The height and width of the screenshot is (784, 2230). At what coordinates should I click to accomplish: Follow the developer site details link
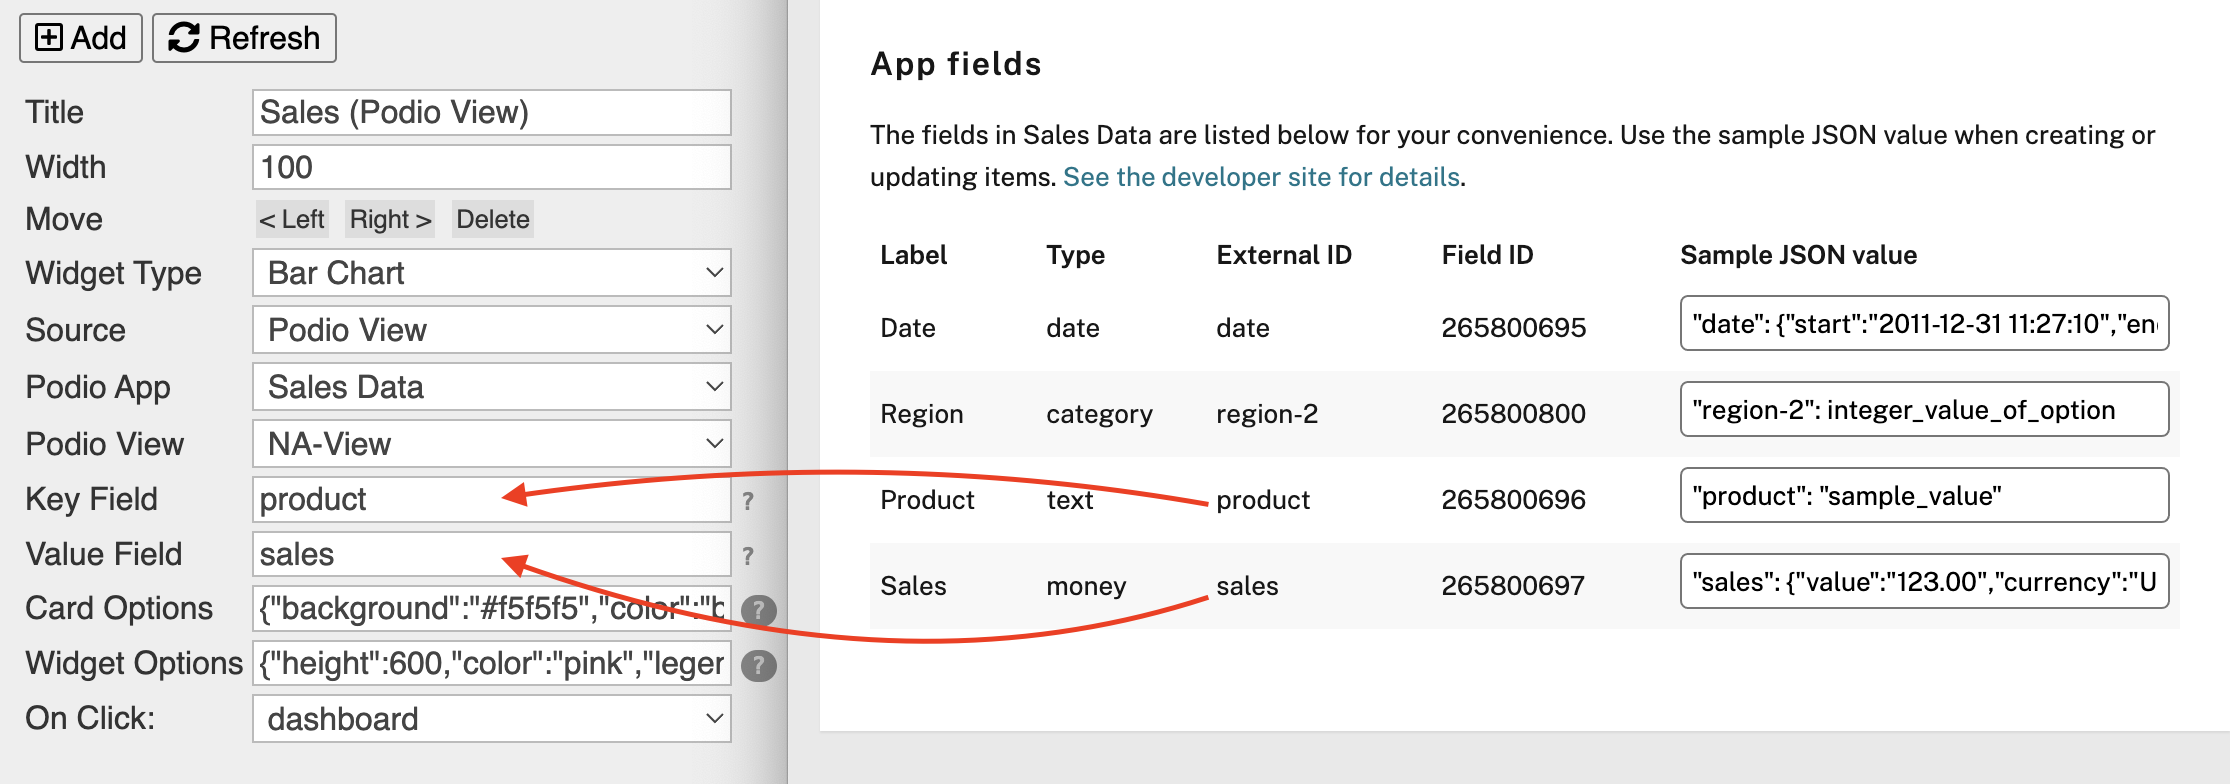pos(1261,177)
